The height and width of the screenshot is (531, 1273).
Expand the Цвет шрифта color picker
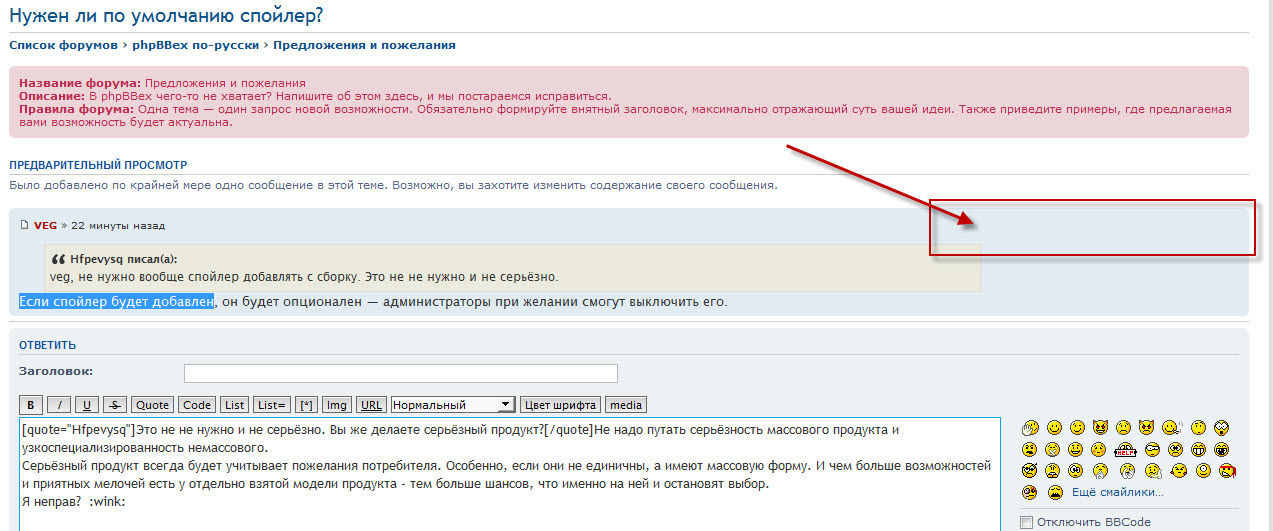(x=560, y=405)
